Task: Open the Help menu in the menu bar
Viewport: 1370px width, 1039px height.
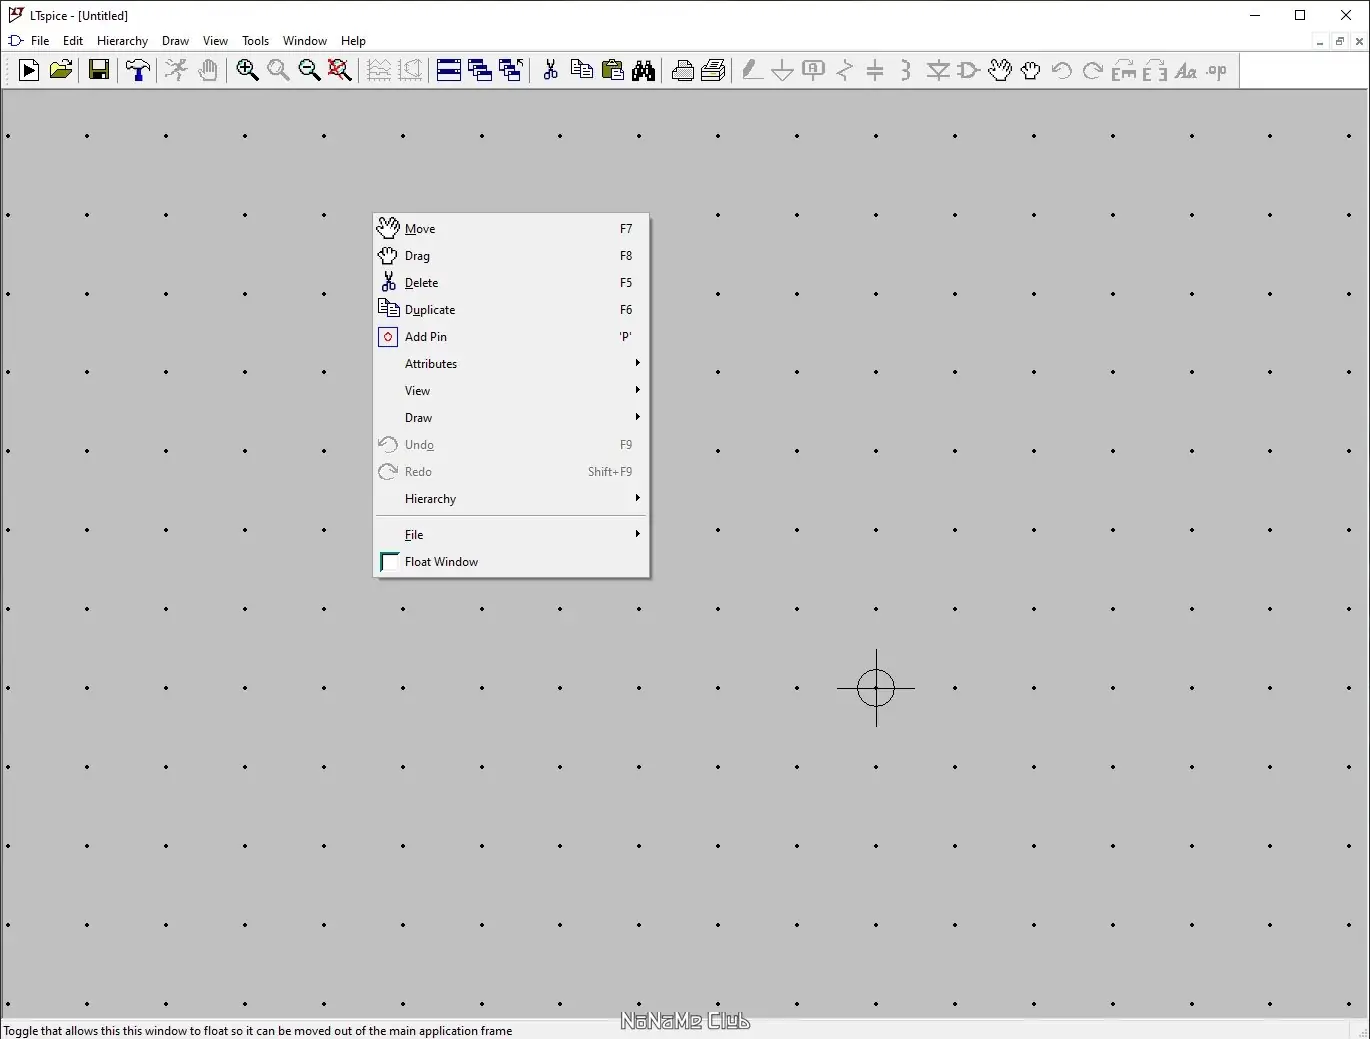Action: tap(353, 41)
